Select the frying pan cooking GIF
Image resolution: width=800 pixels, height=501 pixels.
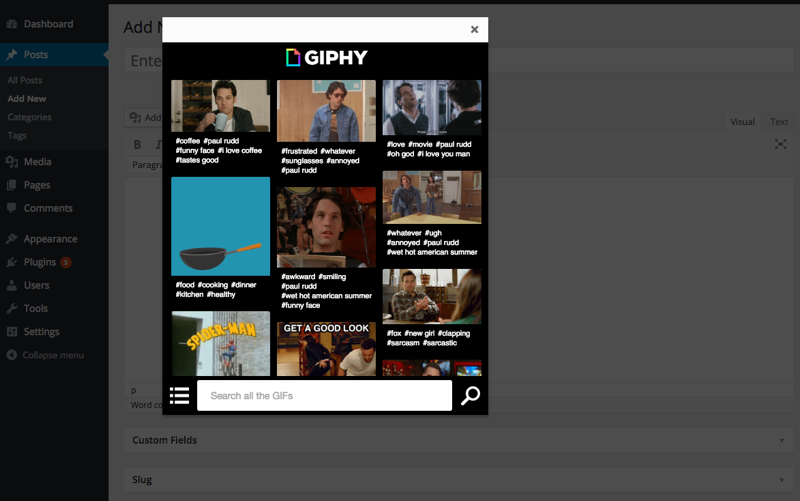220,227
